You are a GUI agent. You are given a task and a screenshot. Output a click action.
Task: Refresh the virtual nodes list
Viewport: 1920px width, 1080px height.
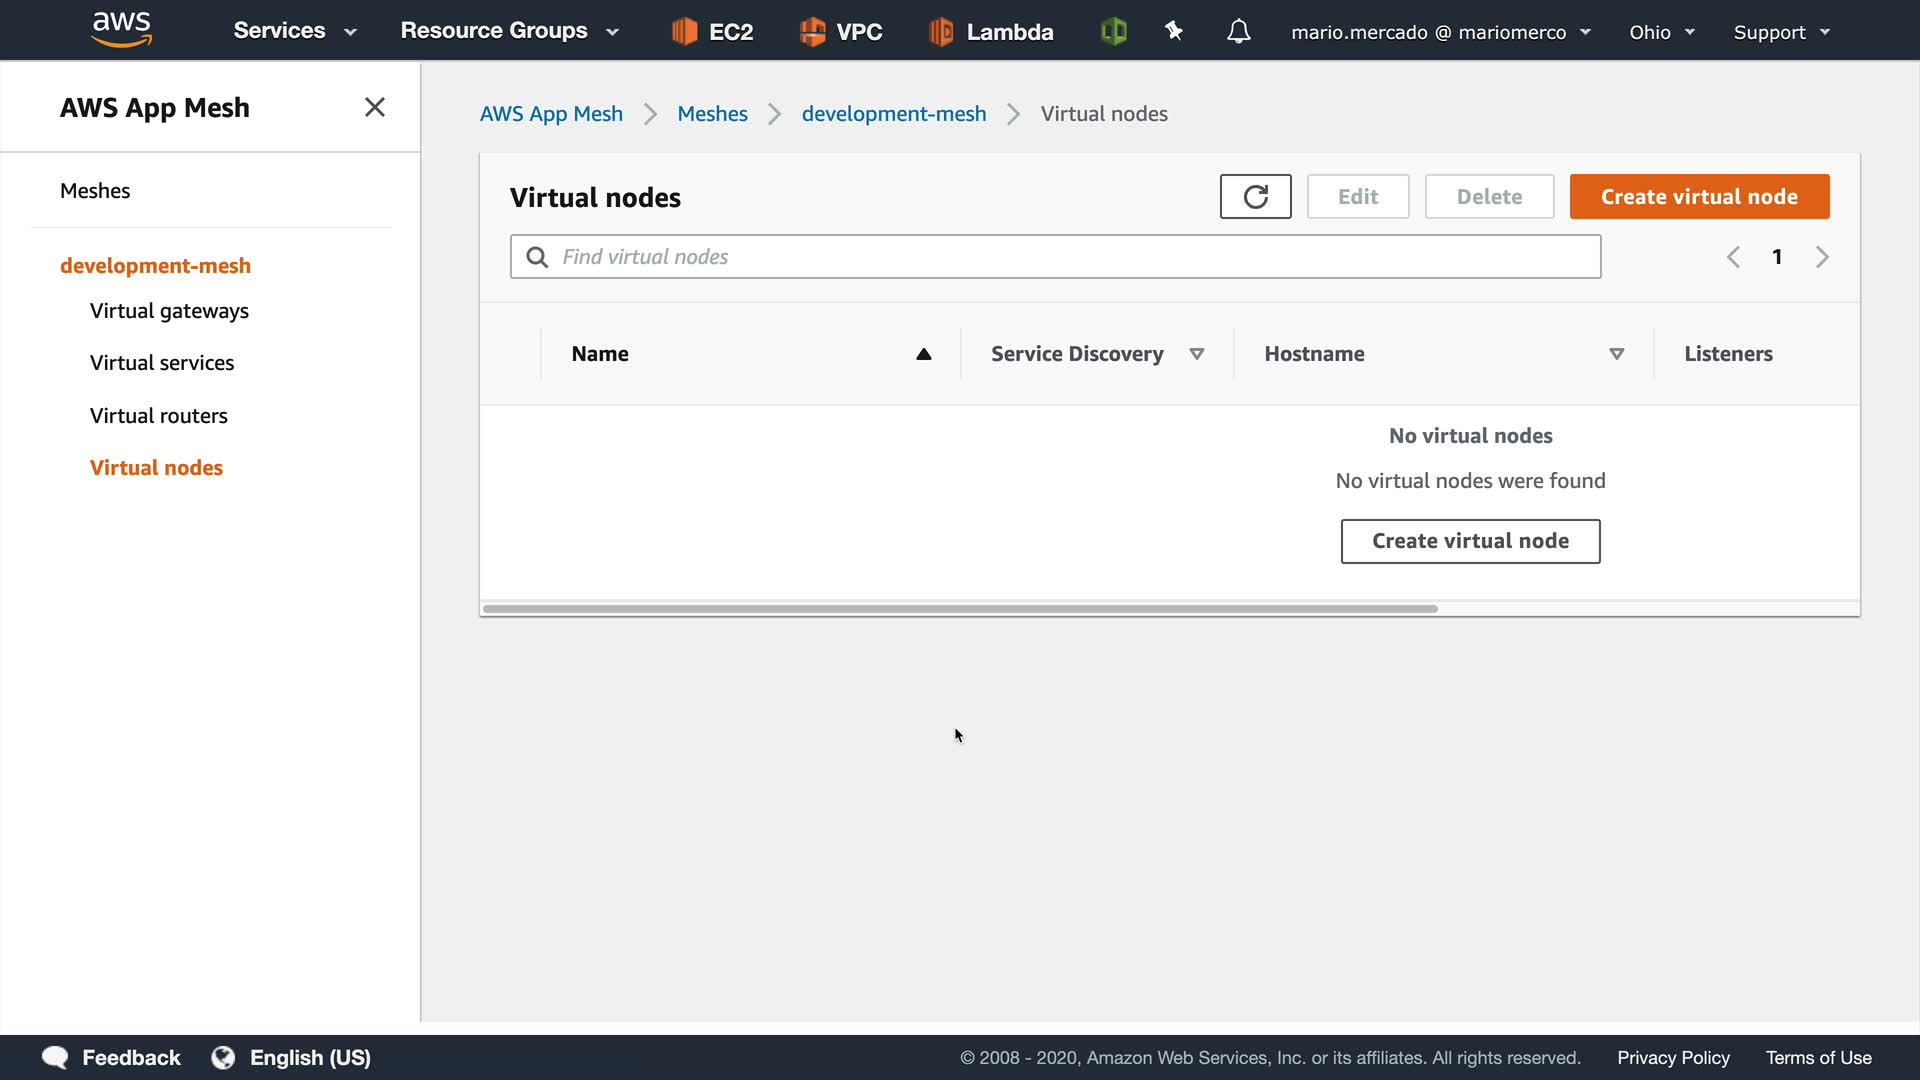point(1255,196)
